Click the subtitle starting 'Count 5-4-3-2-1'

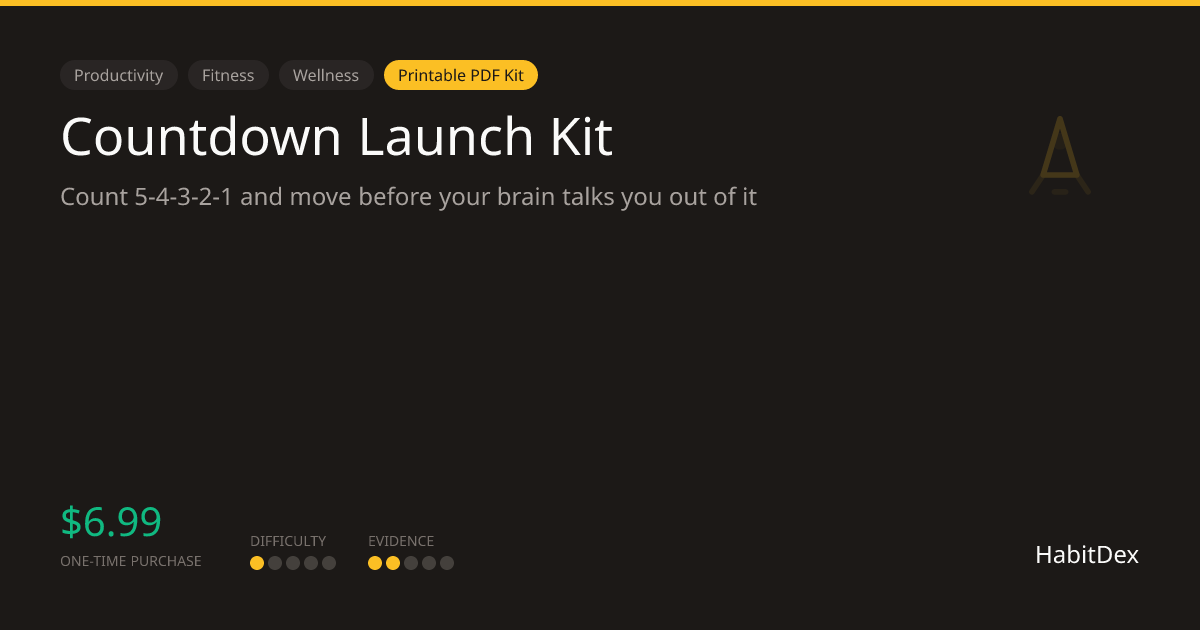408,197
